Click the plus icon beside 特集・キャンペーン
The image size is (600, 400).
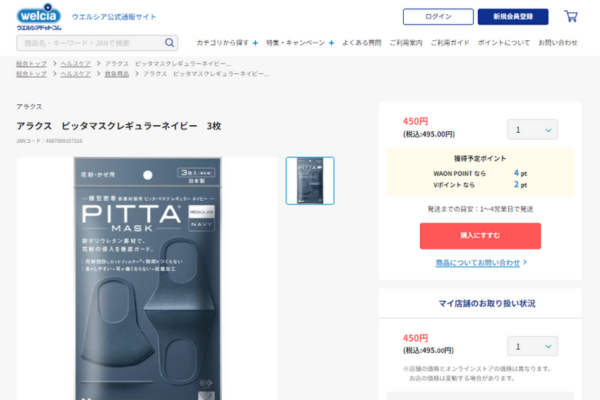[x=331, y=43]
